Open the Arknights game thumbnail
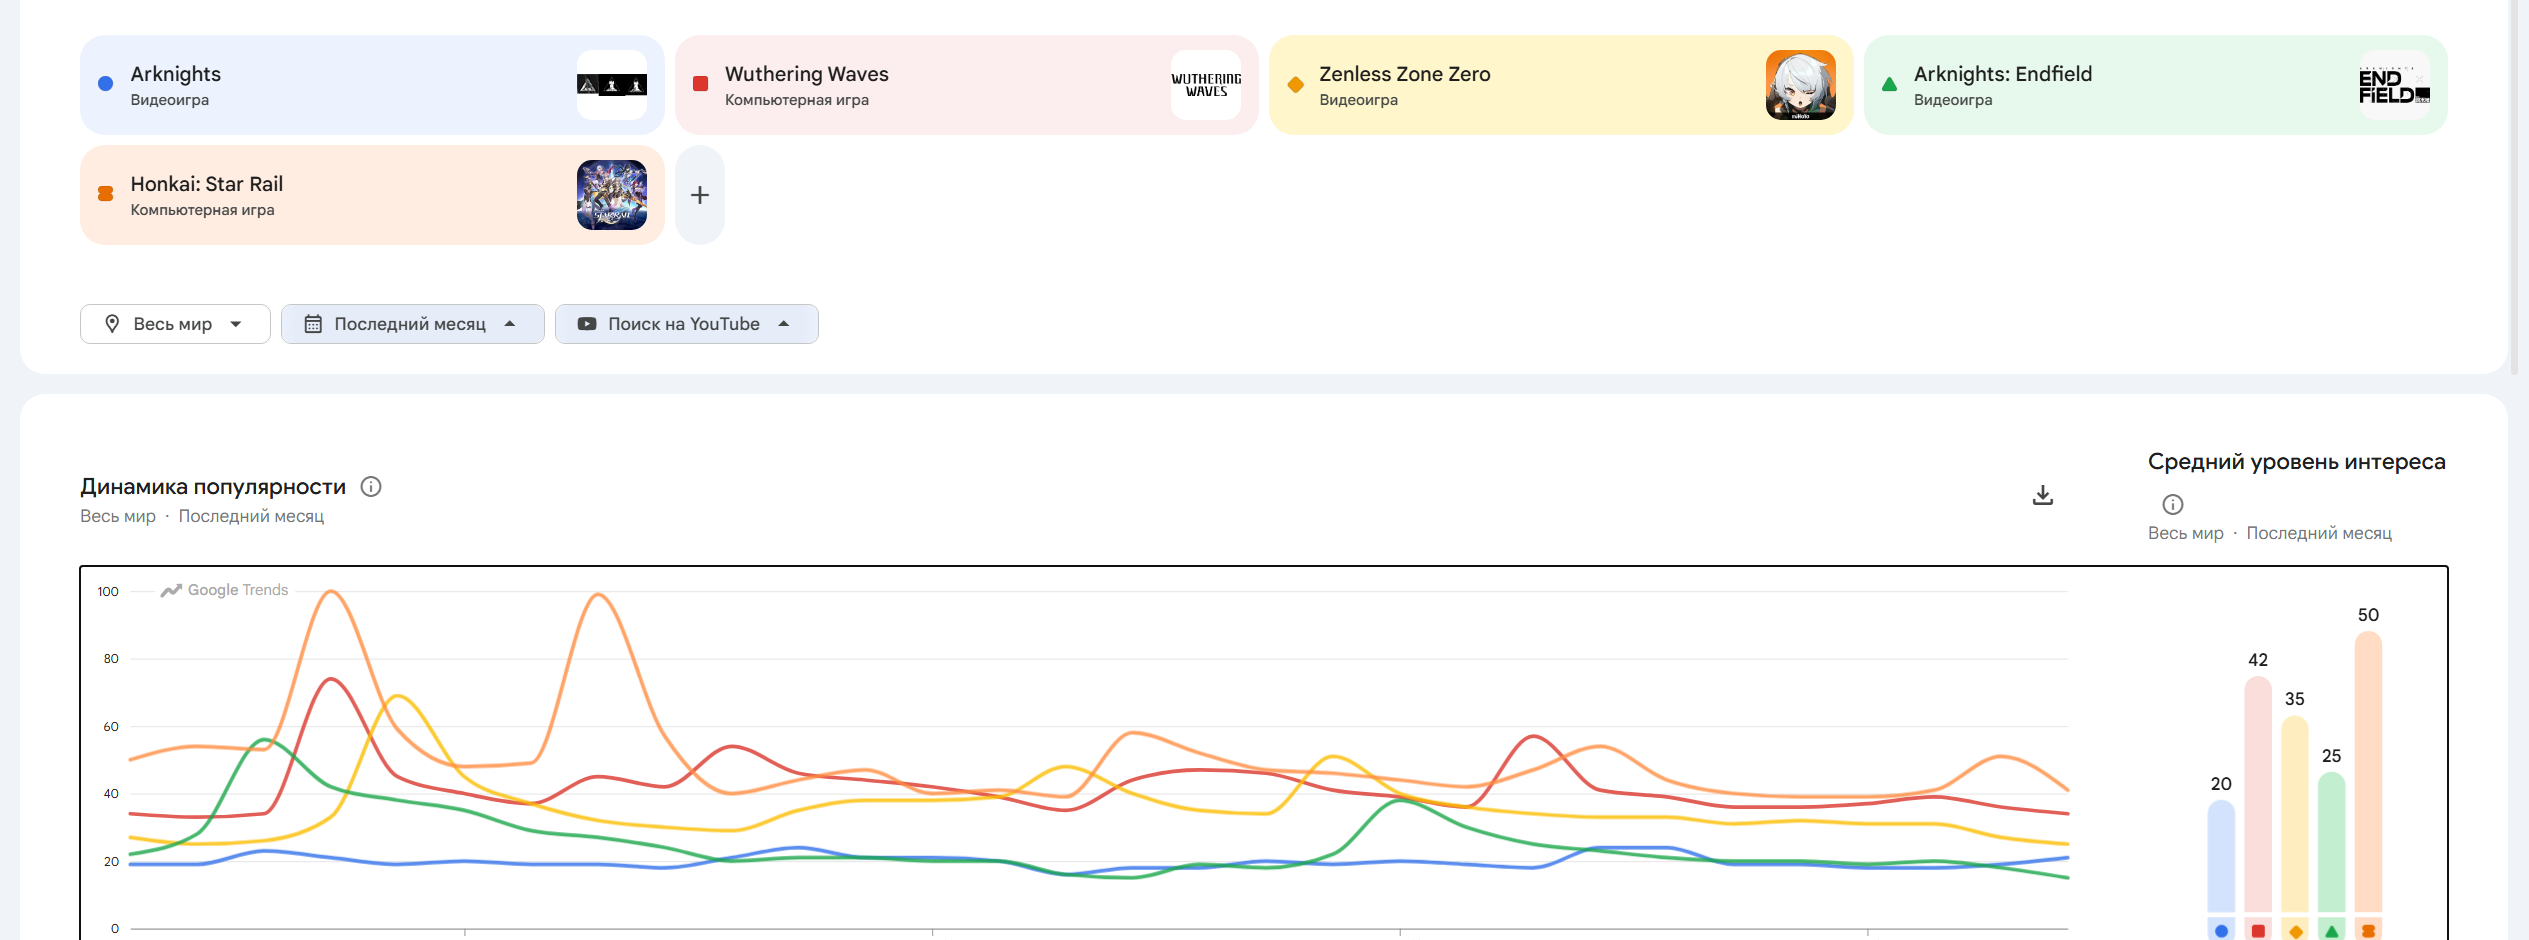This screenshot has width=2529, height=940. 612,85
